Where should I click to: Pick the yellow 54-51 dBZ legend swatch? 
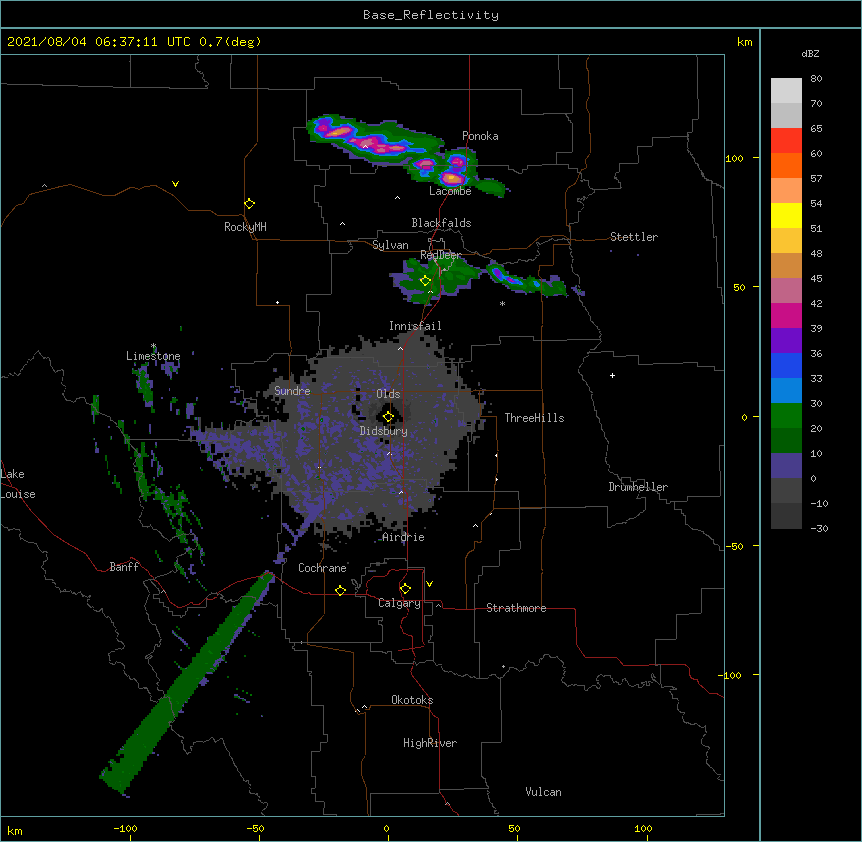[786, 215]
